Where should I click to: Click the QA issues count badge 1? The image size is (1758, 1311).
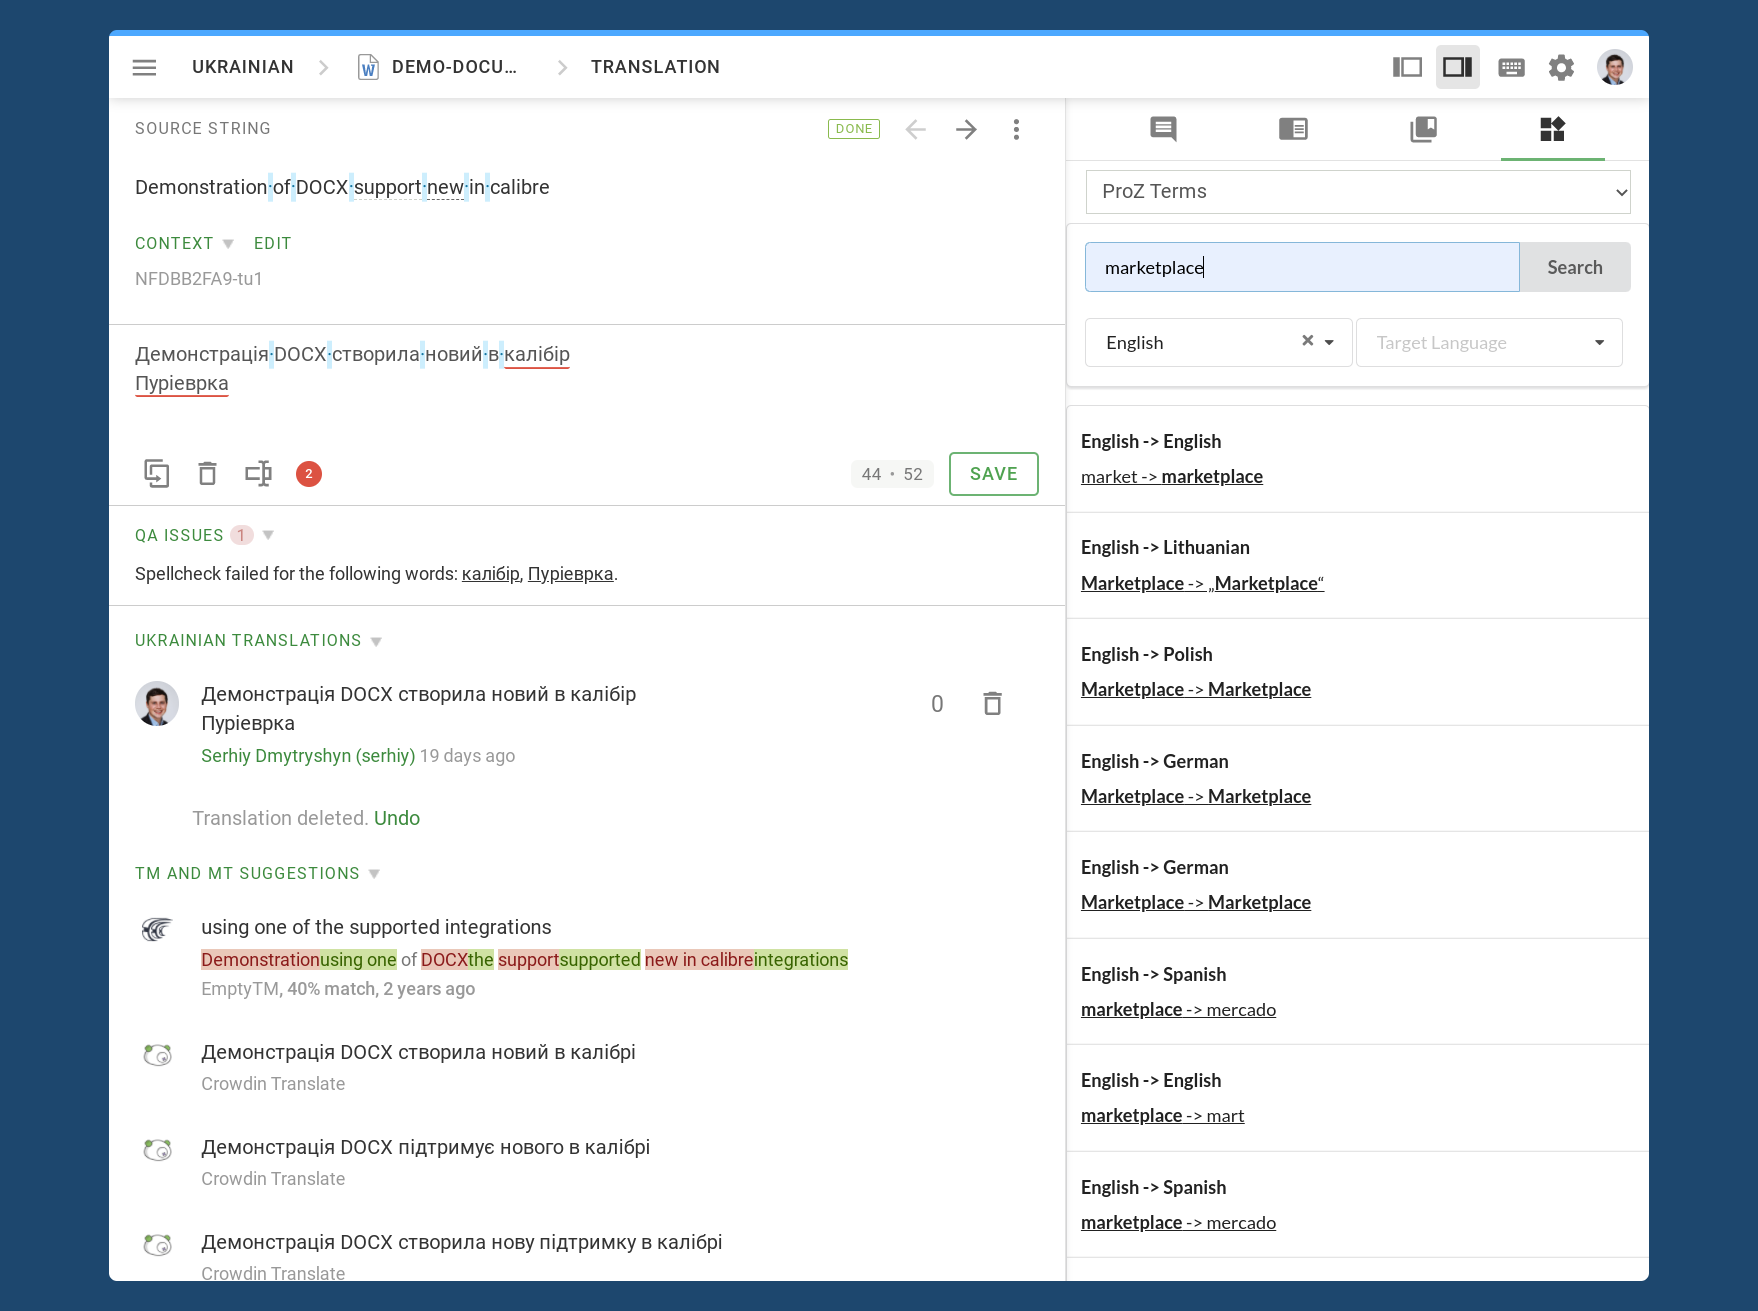pos(241,535)
